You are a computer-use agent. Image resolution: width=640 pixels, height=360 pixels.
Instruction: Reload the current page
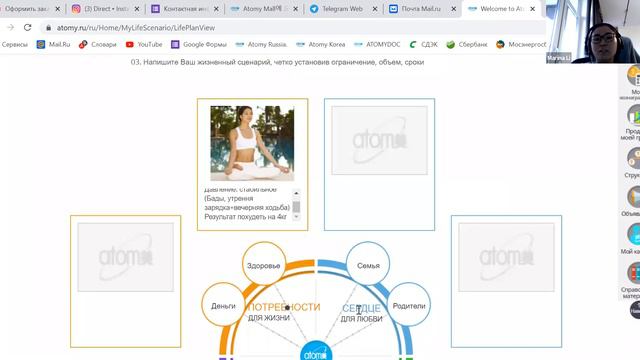pos(27,27)
